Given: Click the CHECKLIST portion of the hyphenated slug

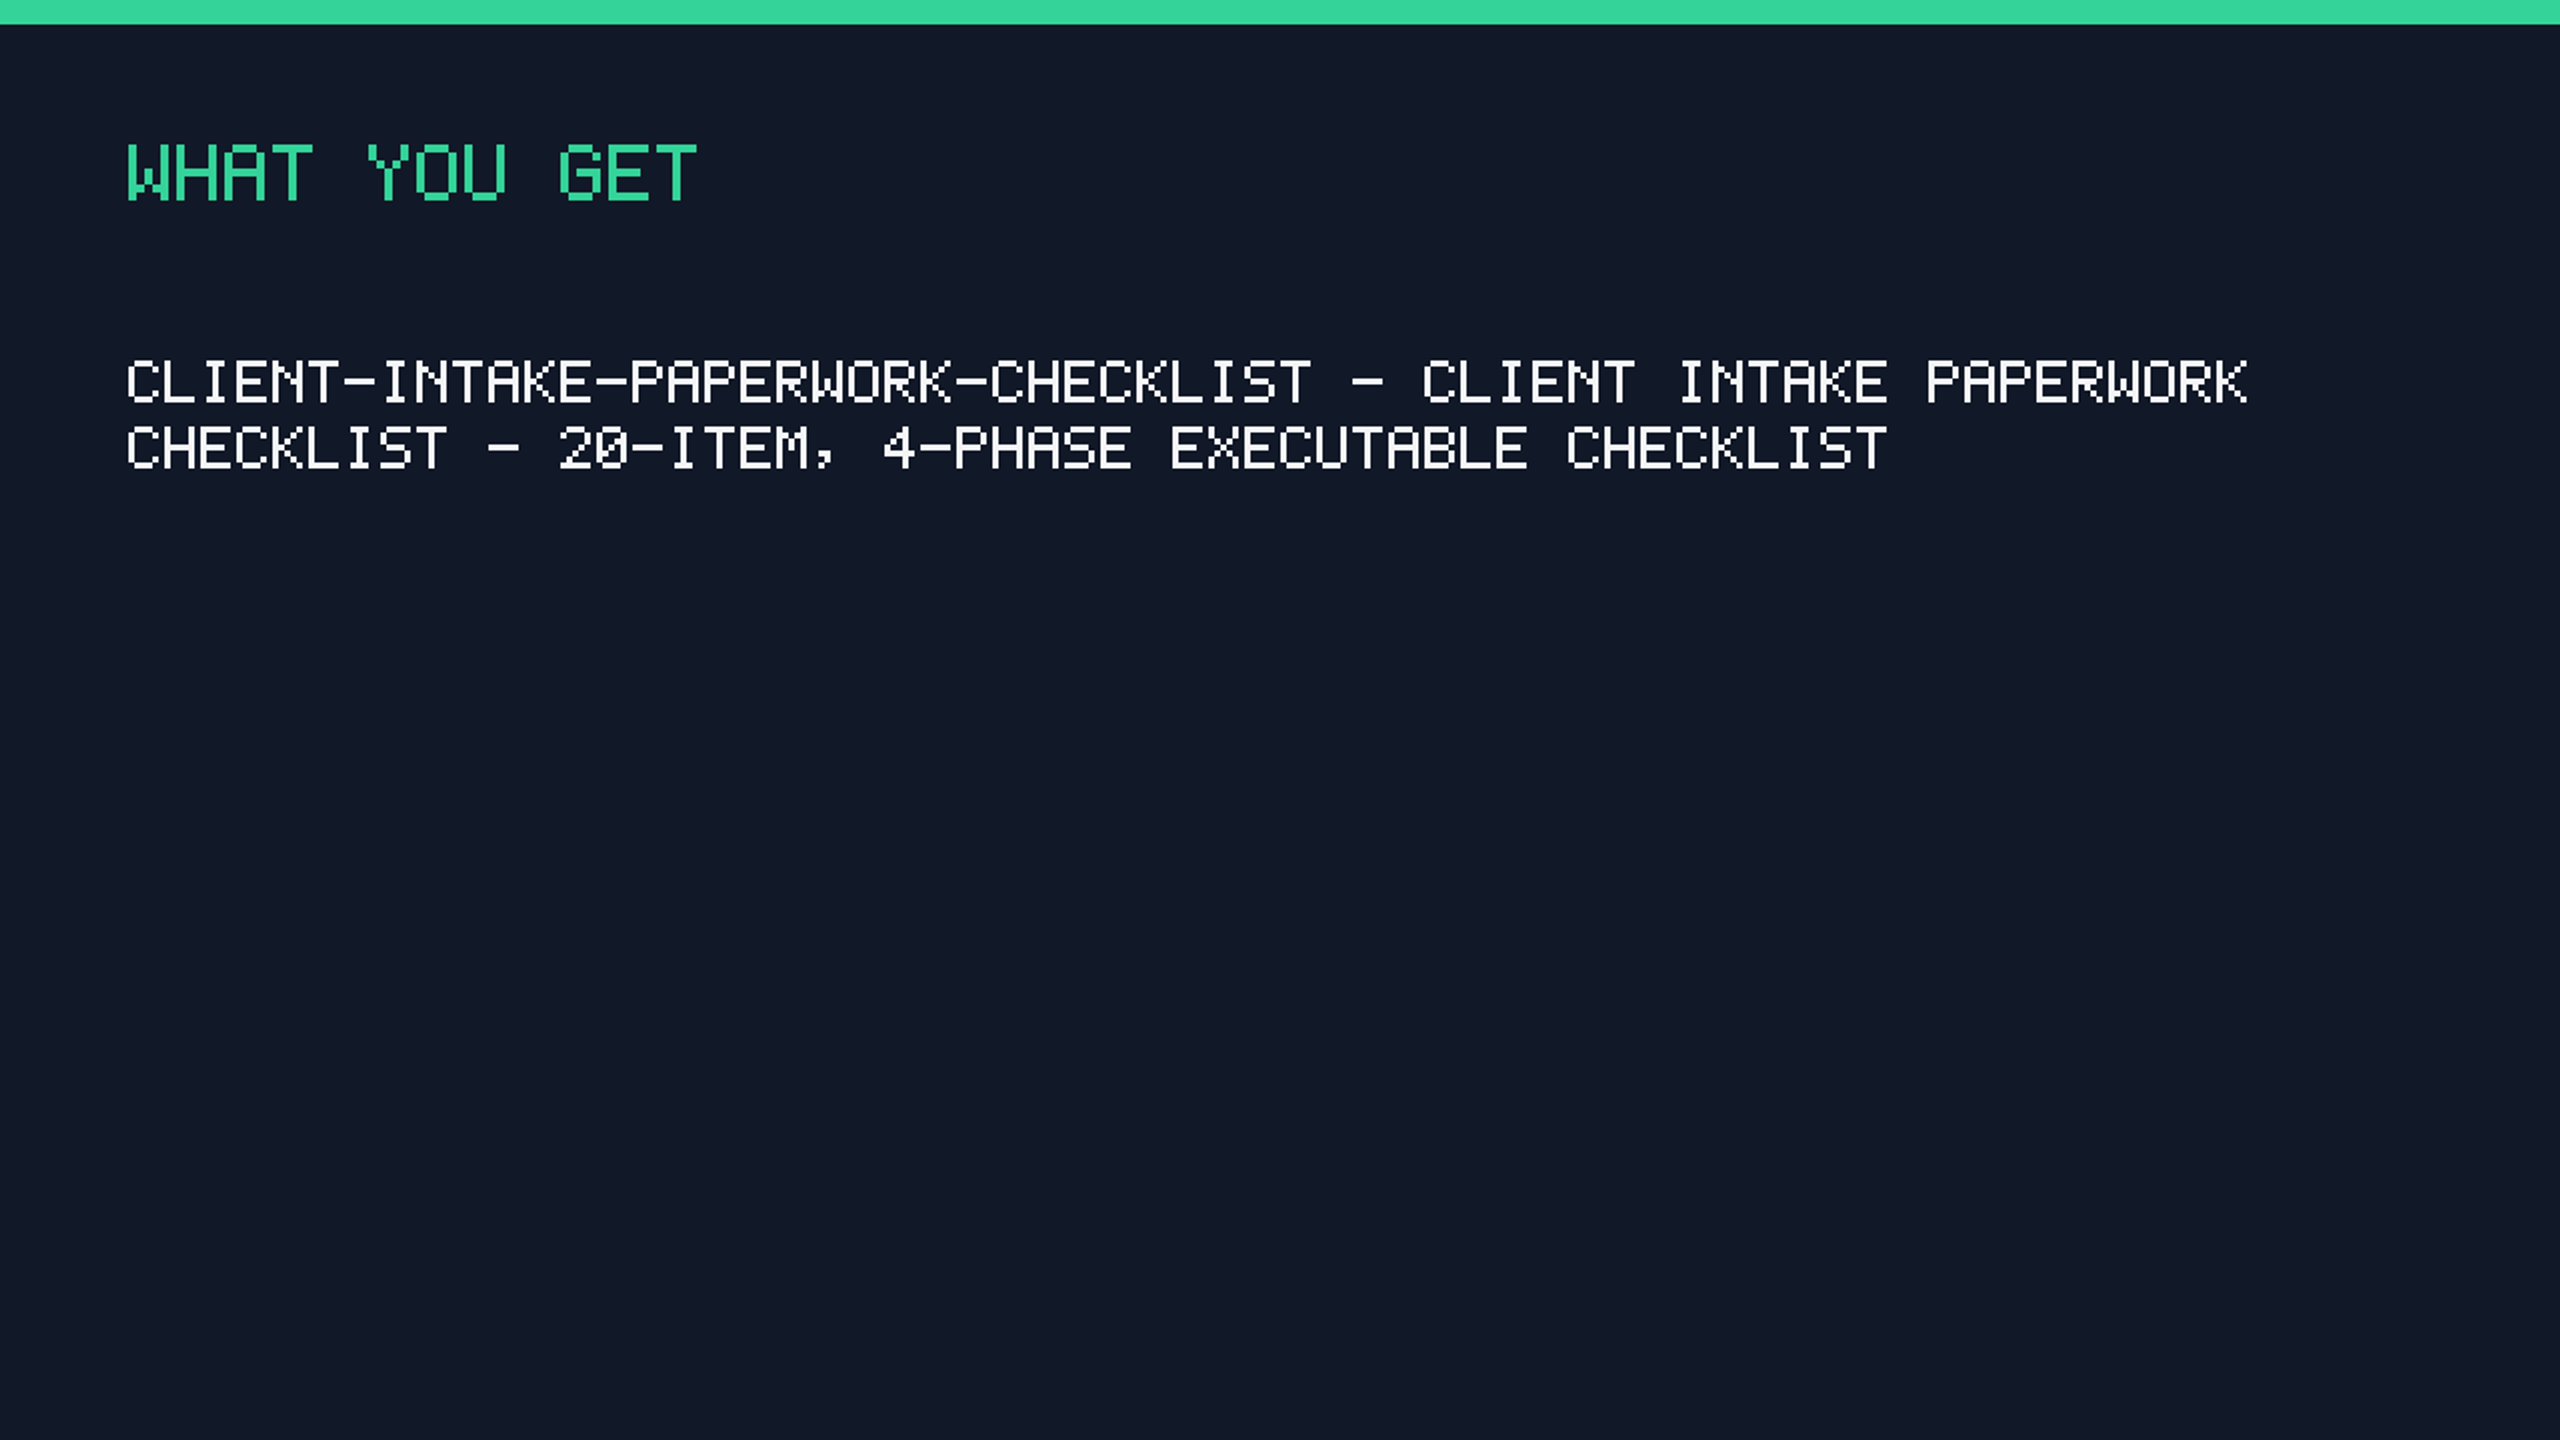Looking at the screenshot, I should (x=1150, y=382).
